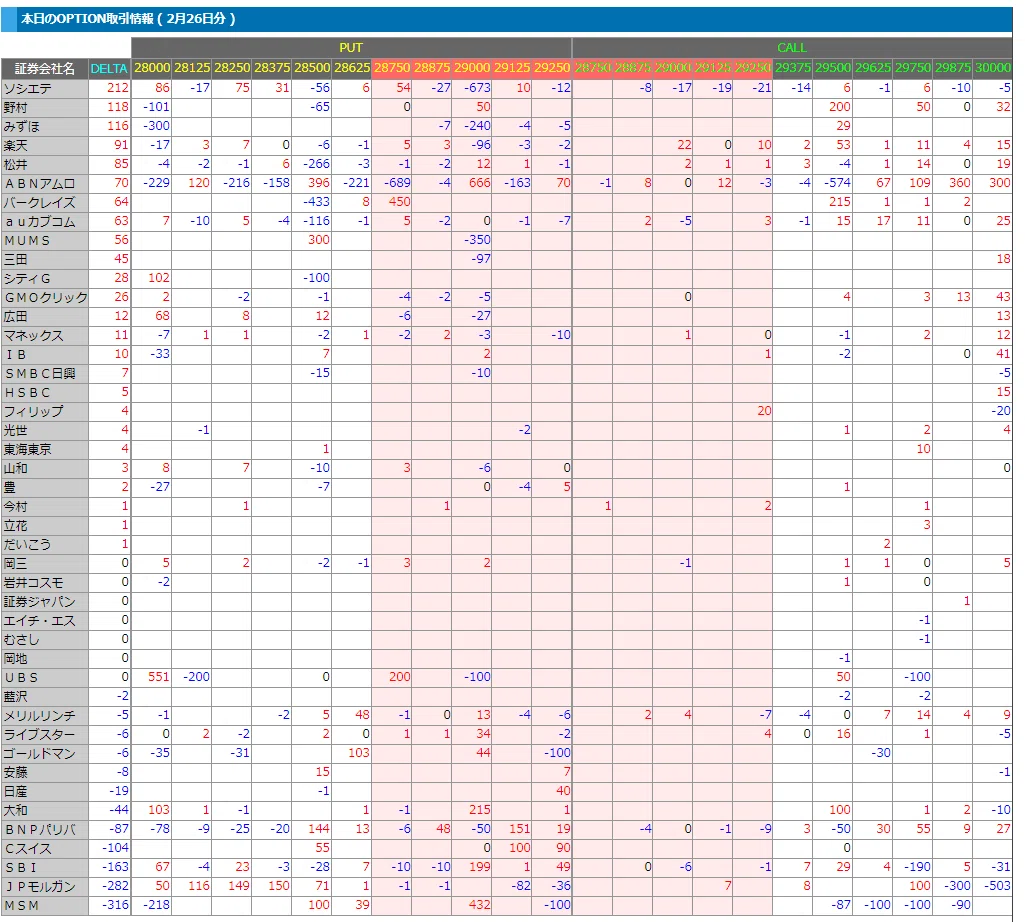Select the 29500 CALL strike header
1025x922 pixels.
pyautogui.click(x=833, y=68)
